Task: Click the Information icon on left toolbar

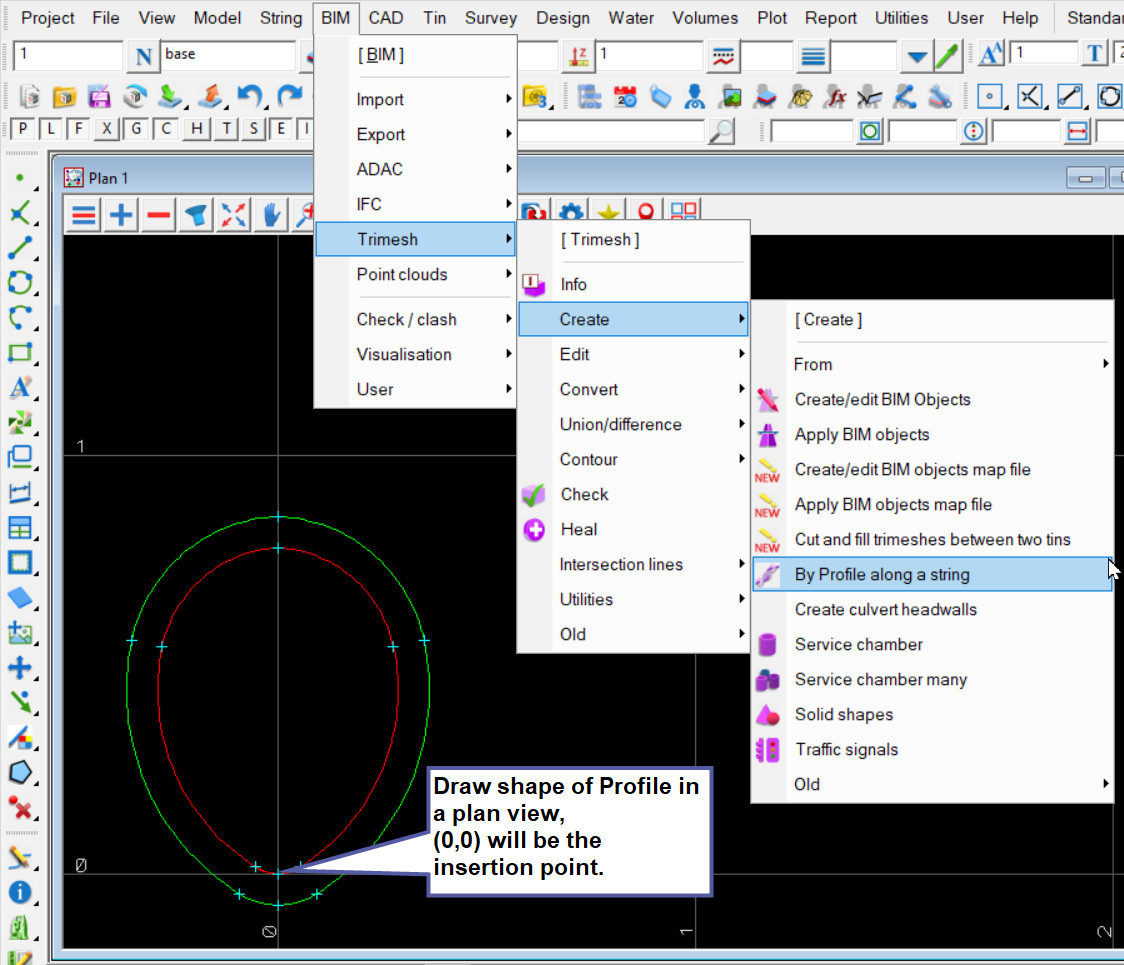Action: click(19, 893)
